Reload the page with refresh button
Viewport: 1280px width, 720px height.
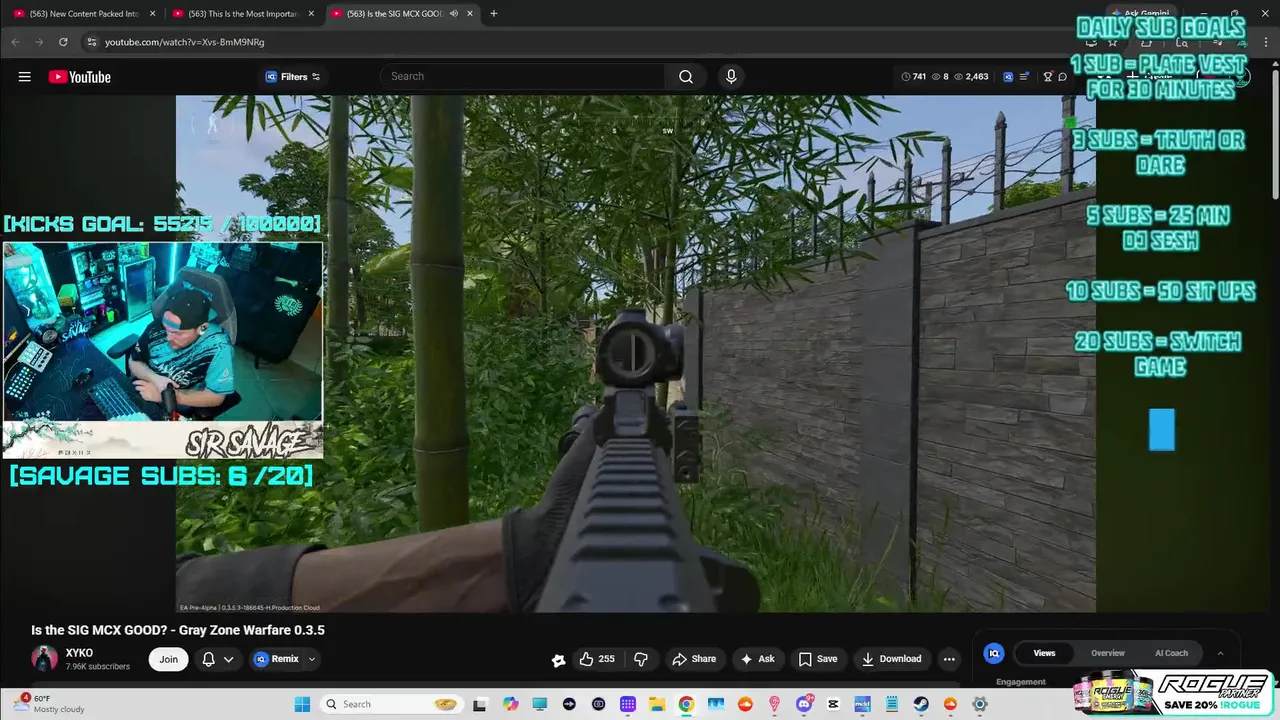tap(63, 42)
